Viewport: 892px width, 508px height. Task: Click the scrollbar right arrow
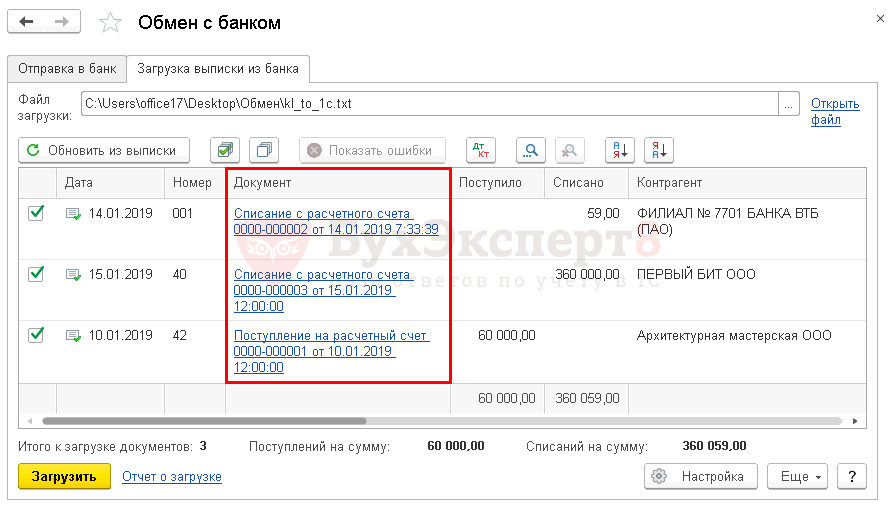[x=854, y=421]
